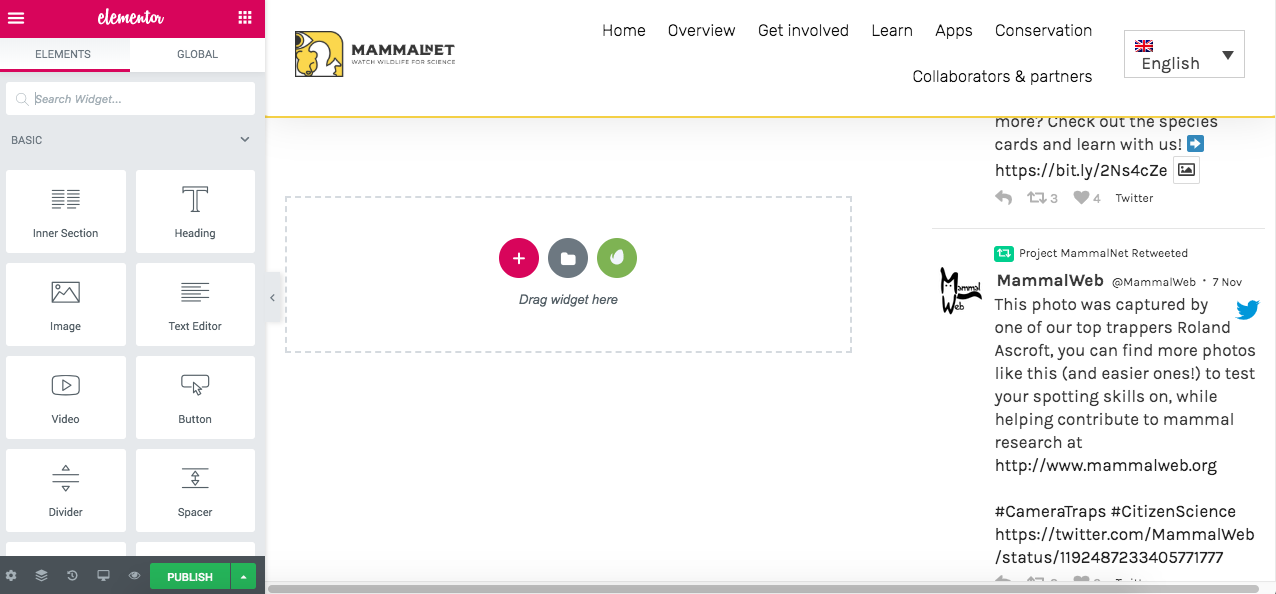This screenshot has width=1276, height=594.
Task: Click the green Envato elements icon
Action: [x=617, y=258]
